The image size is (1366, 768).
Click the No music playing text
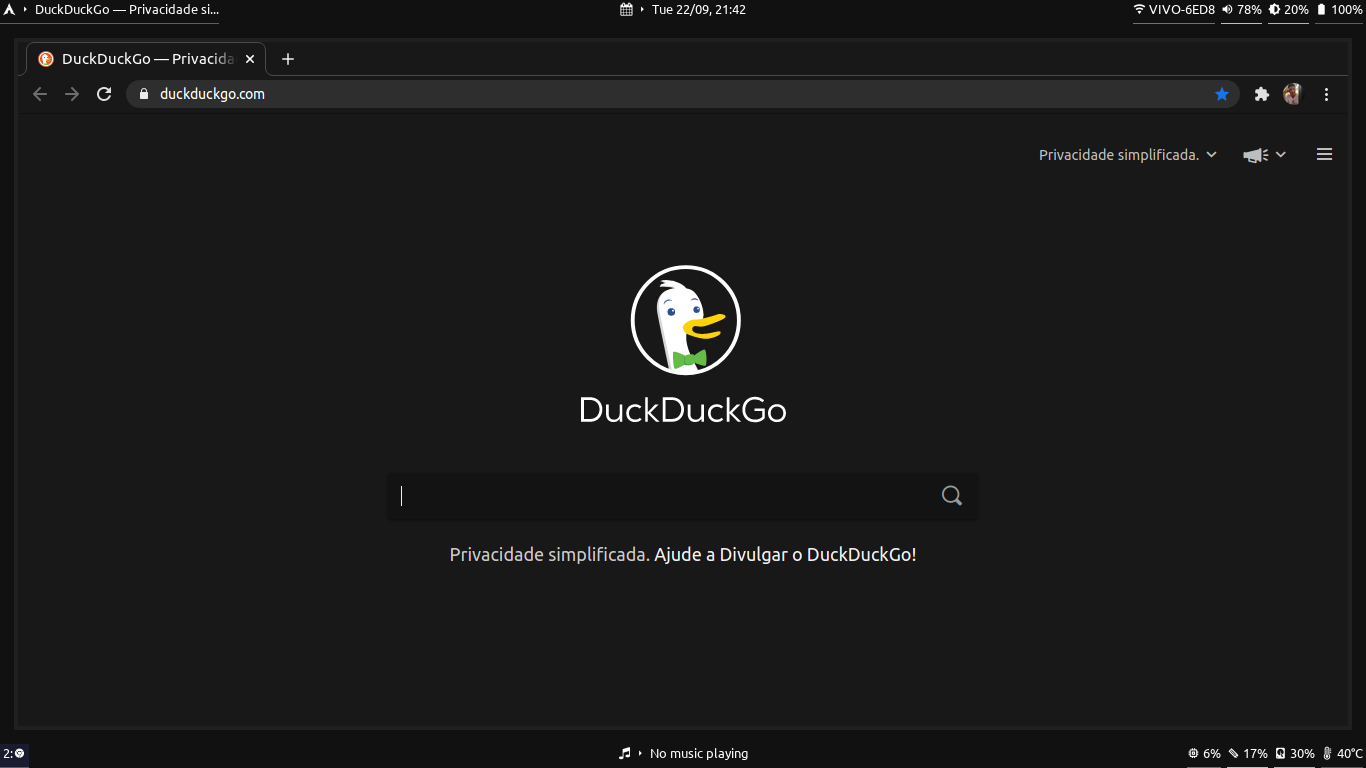[x=699, y=754]
